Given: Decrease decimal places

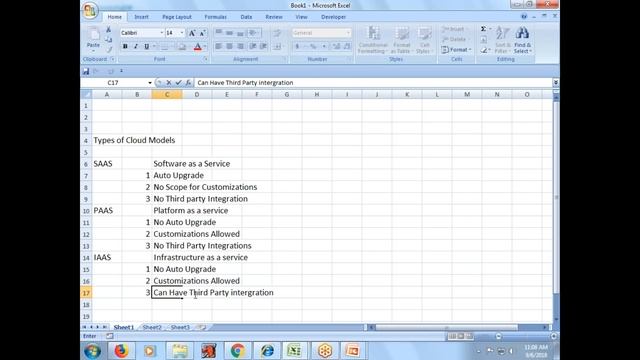Looking at the screenshot, I should coord(347,47).
